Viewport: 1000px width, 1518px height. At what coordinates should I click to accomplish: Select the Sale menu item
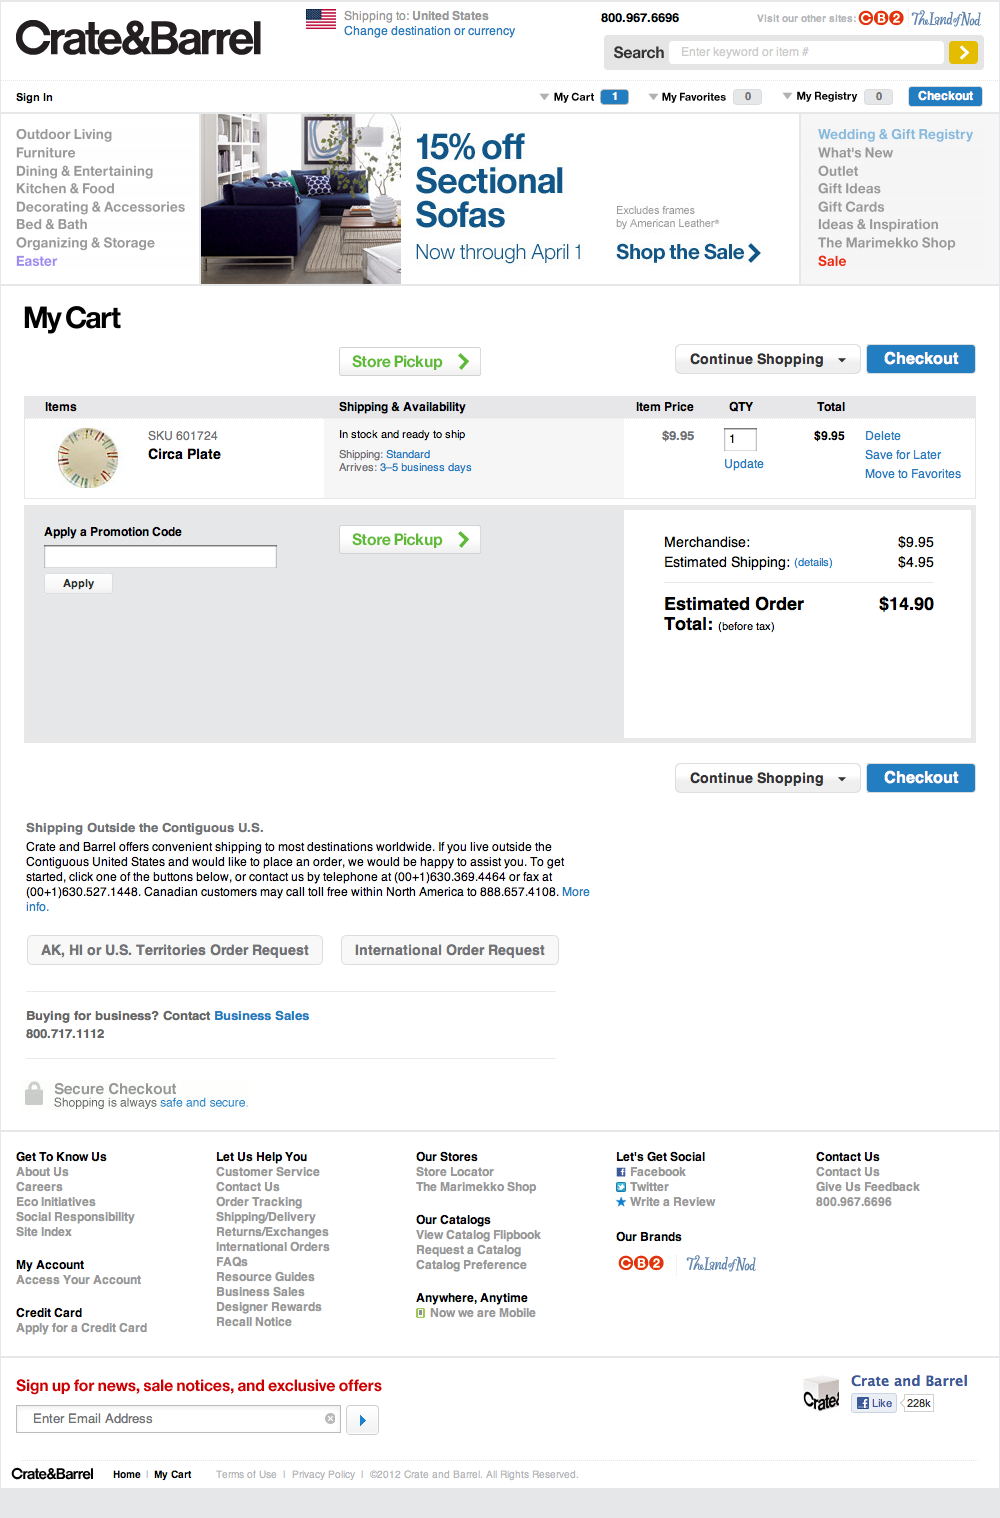pos(831,261)
